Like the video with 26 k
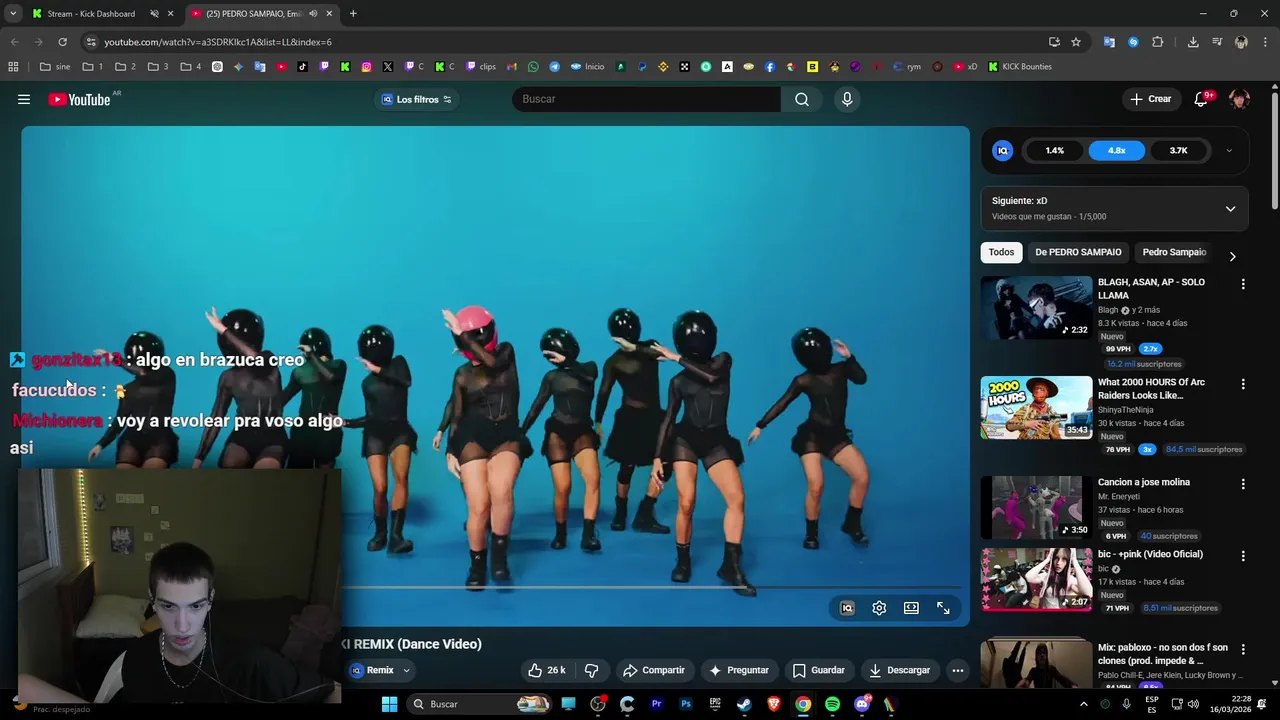This screenshot has height=720, width=1280. pyautogui.click(x=547, y=670)
